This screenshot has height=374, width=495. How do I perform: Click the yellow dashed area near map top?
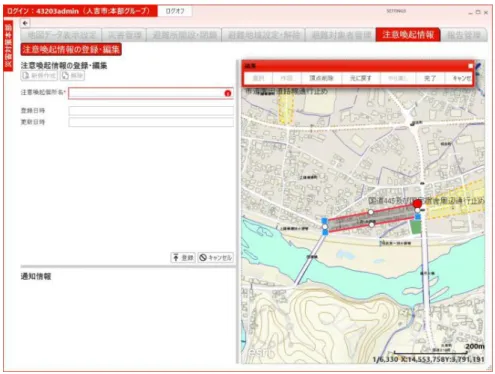(x=286, y=107)
